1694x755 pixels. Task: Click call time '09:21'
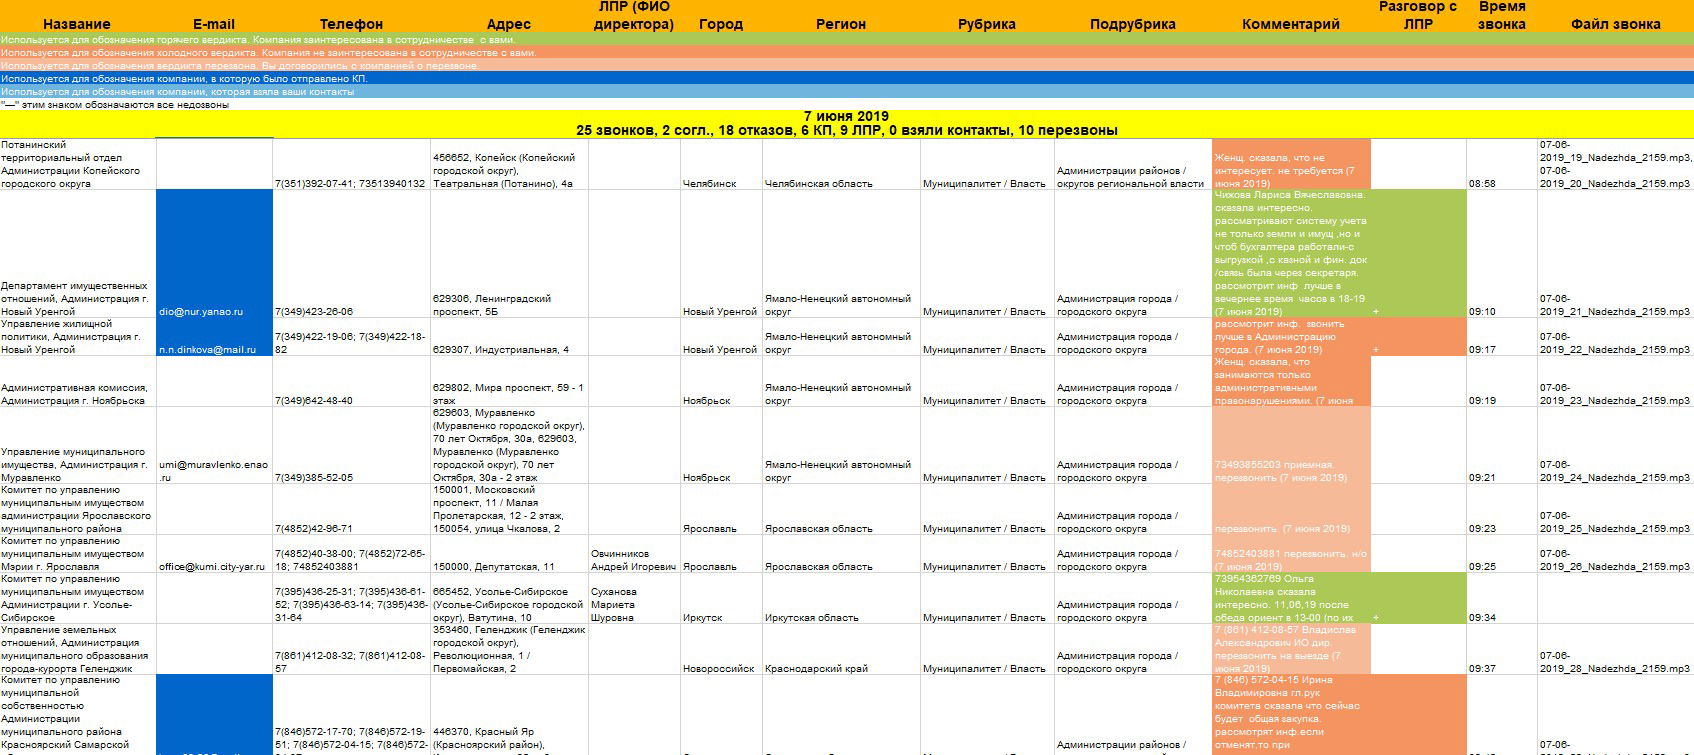click(x=1482, y=478)
